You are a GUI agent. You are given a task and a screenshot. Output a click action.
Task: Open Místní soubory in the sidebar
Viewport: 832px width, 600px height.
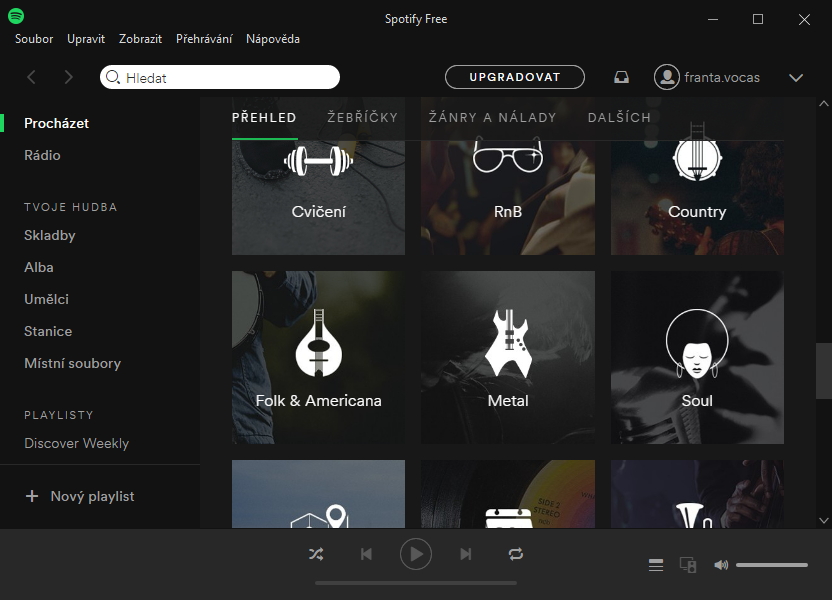coord(73,363)
